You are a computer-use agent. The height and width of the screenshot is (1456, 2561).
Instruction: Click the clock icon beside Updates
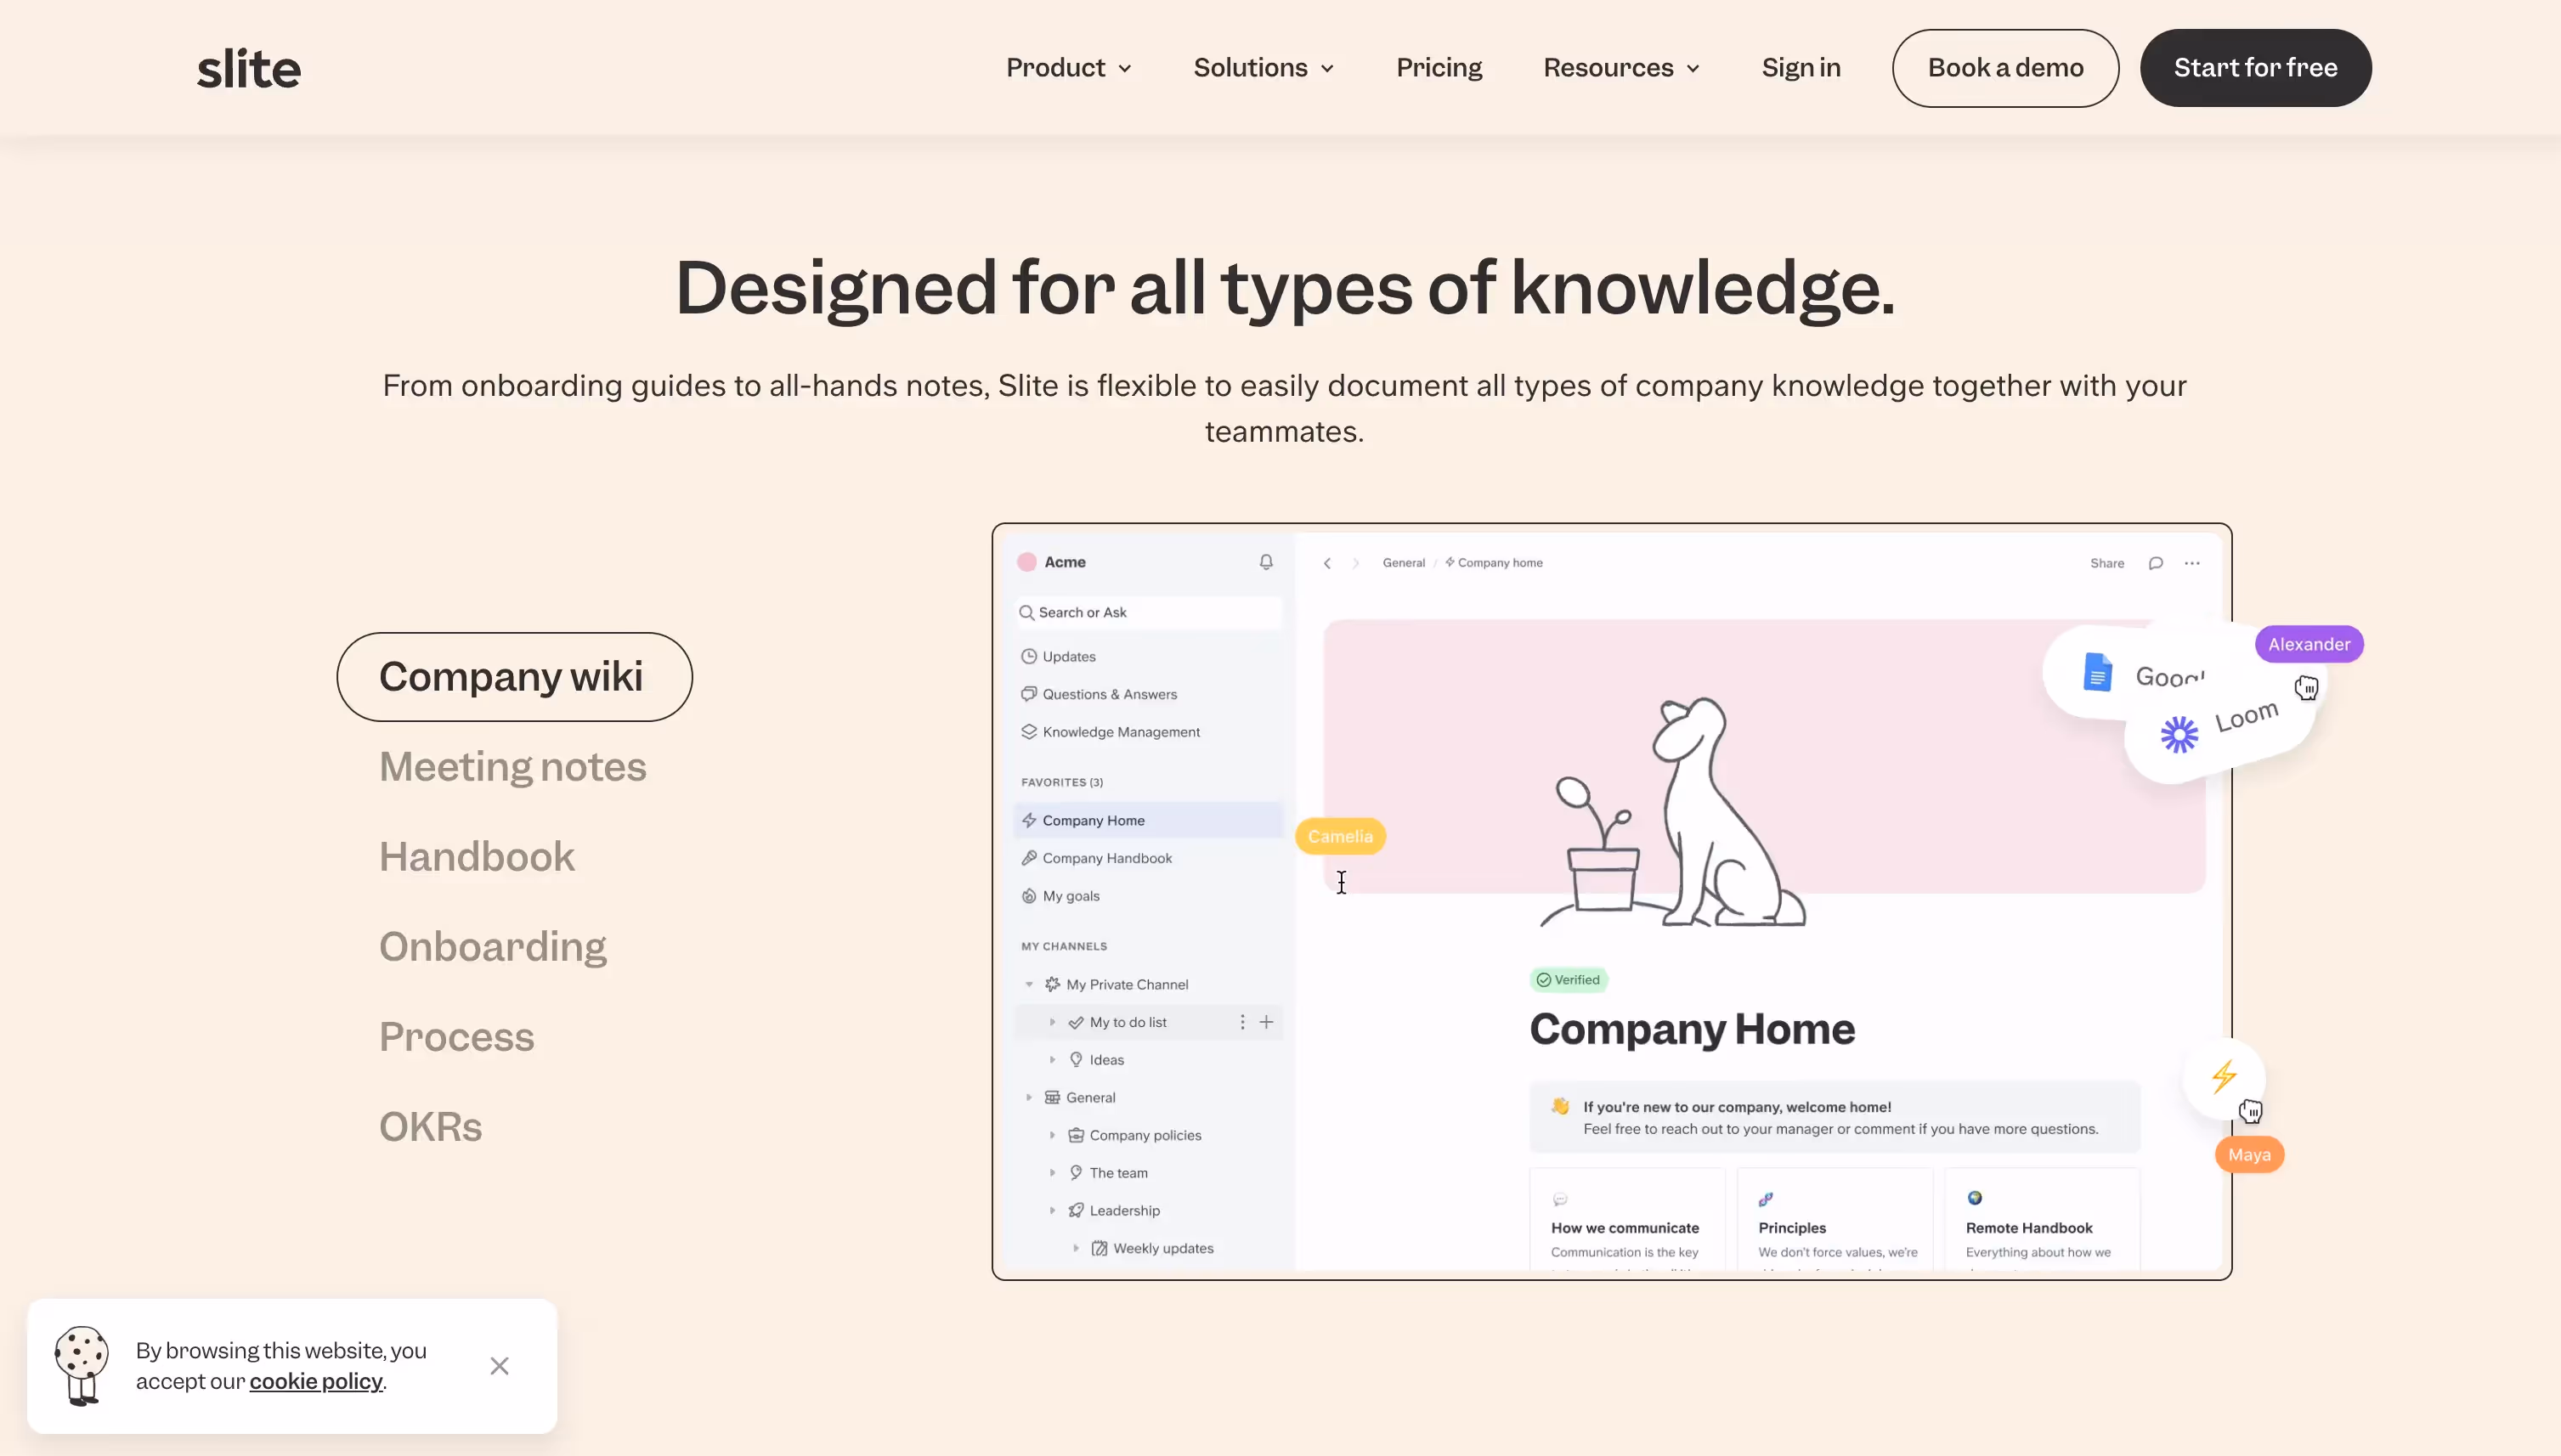point(1028,656)
